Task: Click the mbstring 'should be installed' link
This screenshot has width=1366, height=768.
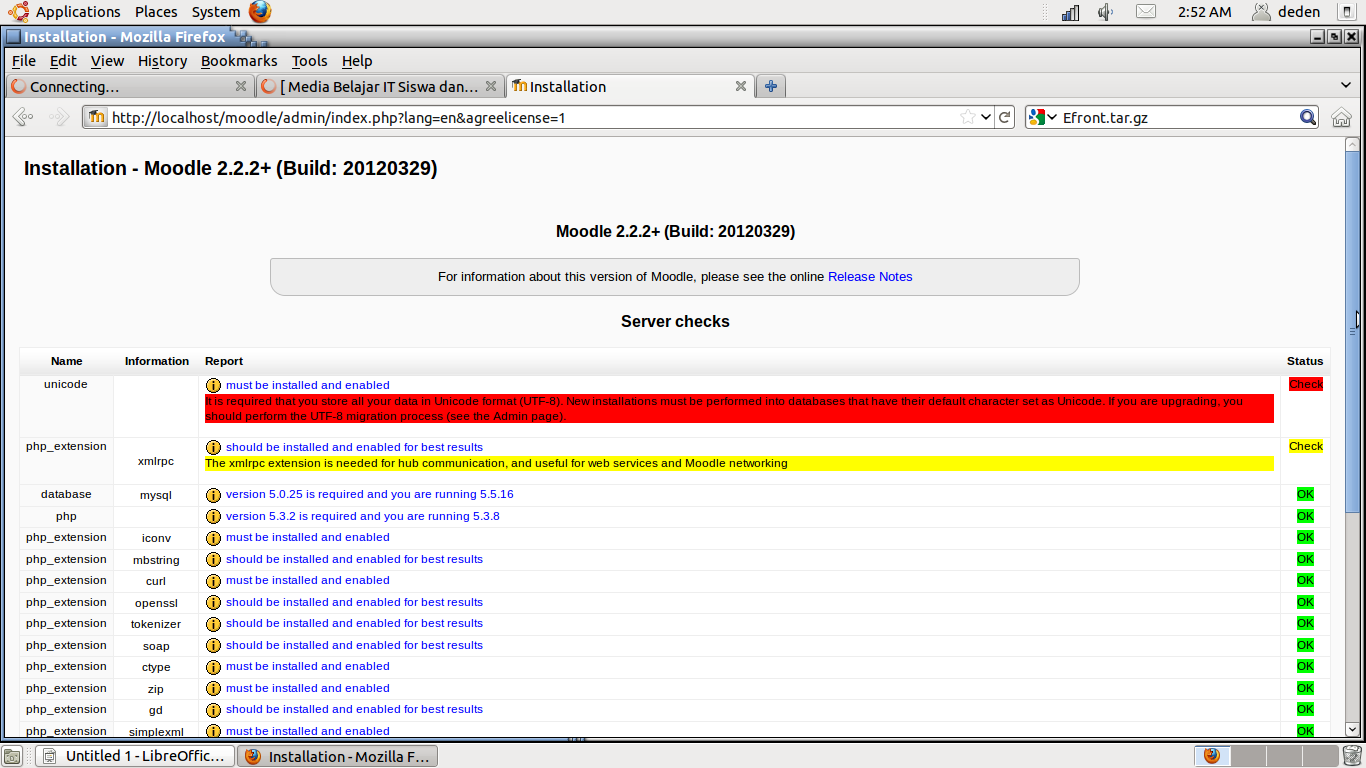Action: pos(354,559)
